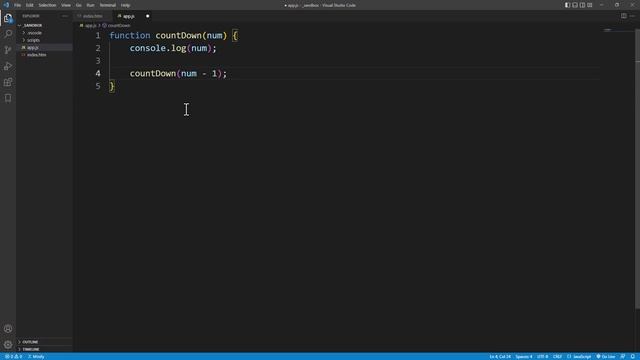Open the editor More Actions ellipsis
Viewport: 640px width, 360px height.
click(632, 16)
